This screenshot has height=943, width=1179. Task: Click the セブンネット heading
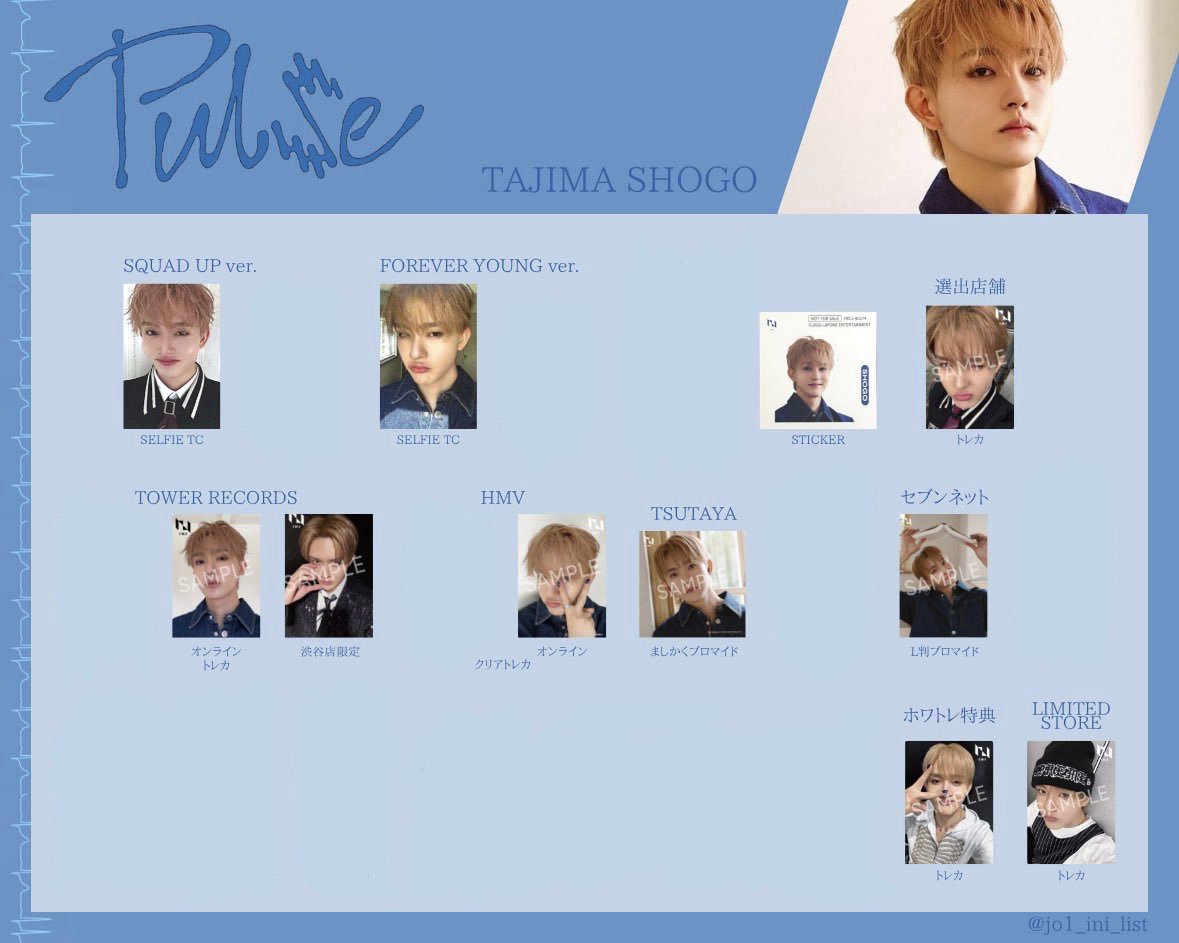pyautogui.click(x=944, y=497)
